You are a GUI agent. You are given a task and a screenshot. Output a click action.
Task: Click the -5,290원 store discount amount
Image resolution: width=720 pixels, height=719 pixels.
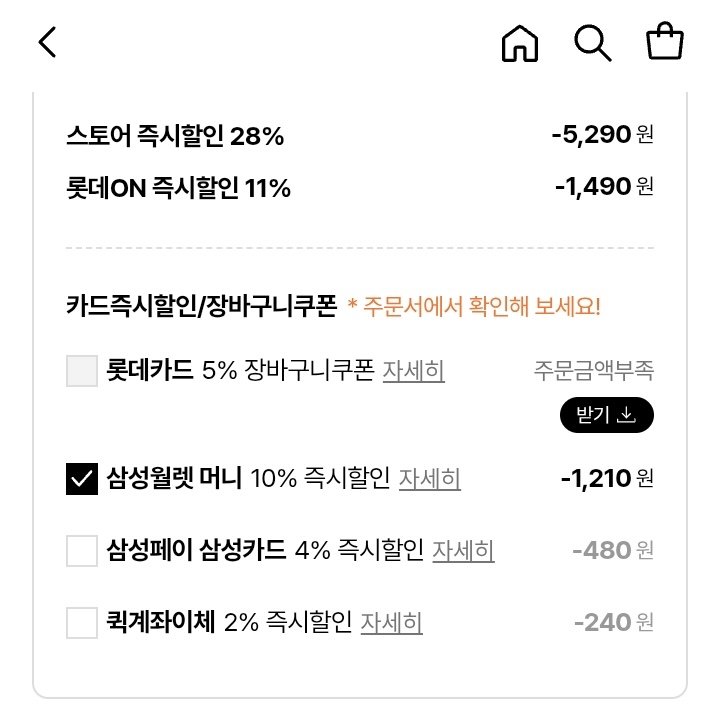[x=602, y=135]
